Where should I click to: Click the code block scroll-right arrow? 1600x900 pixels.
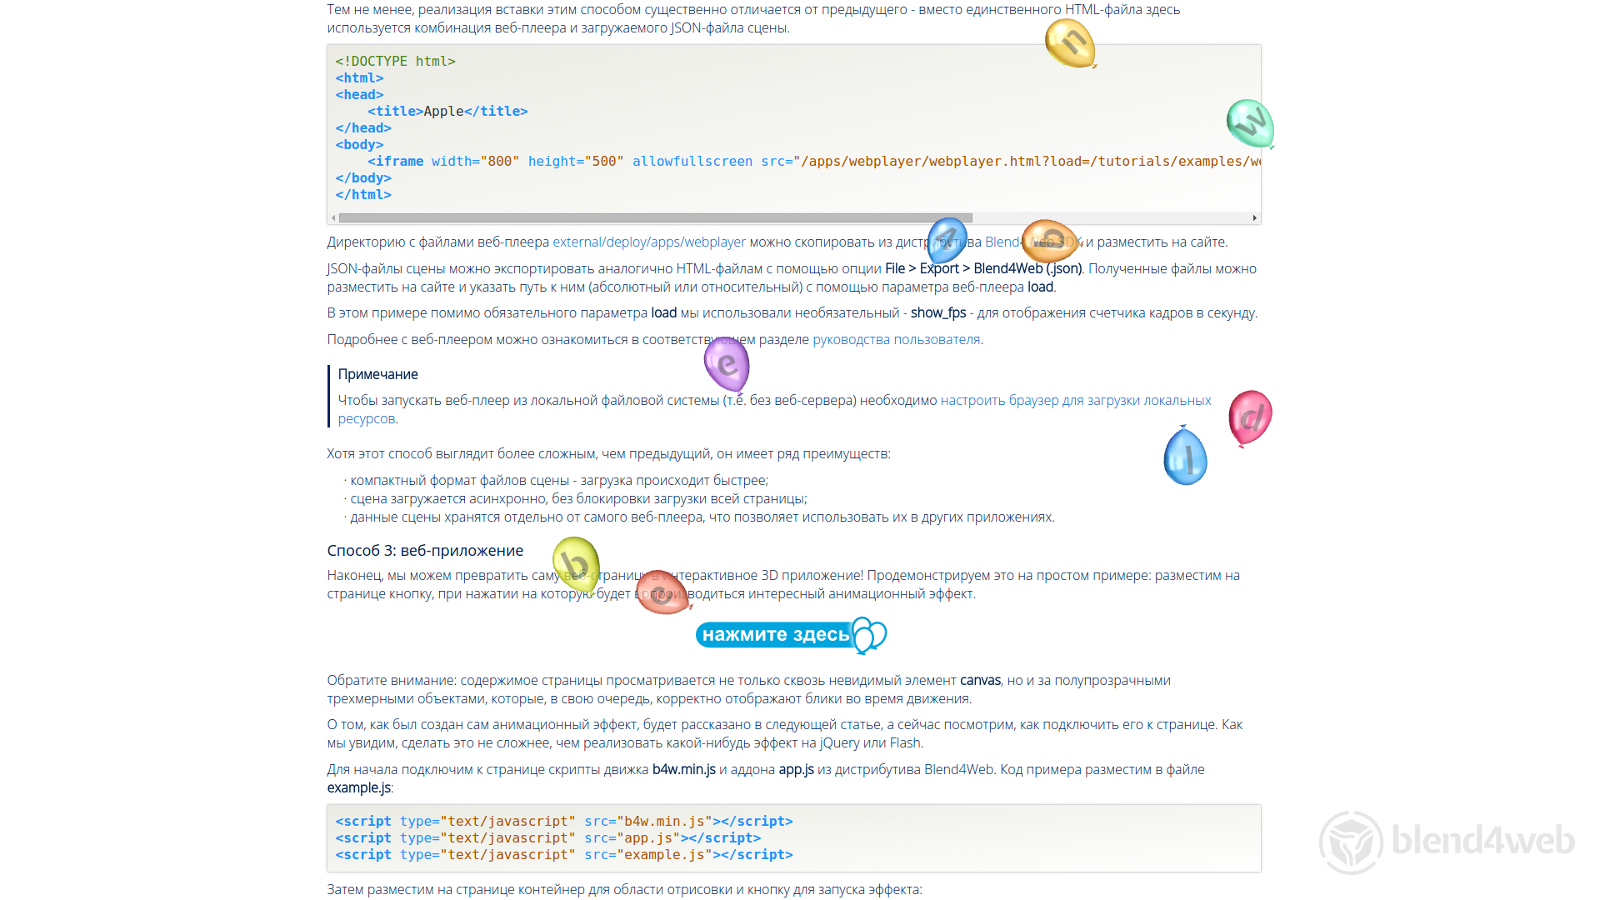(x=1254, y=218)
